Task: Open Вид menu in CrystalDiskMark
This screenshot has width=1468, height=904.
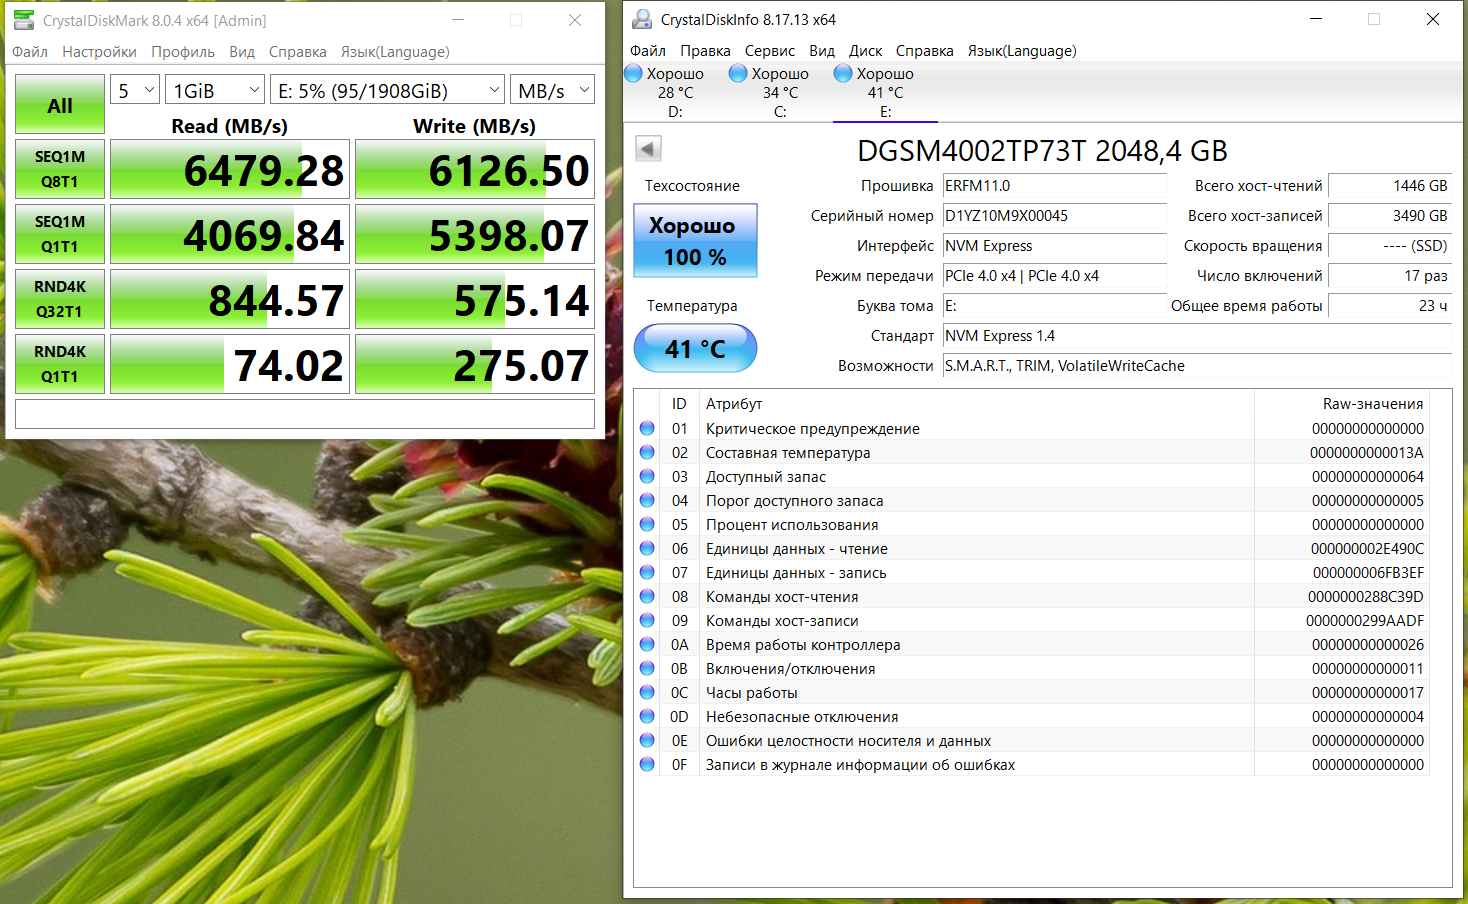Action: tap(242, 52)
